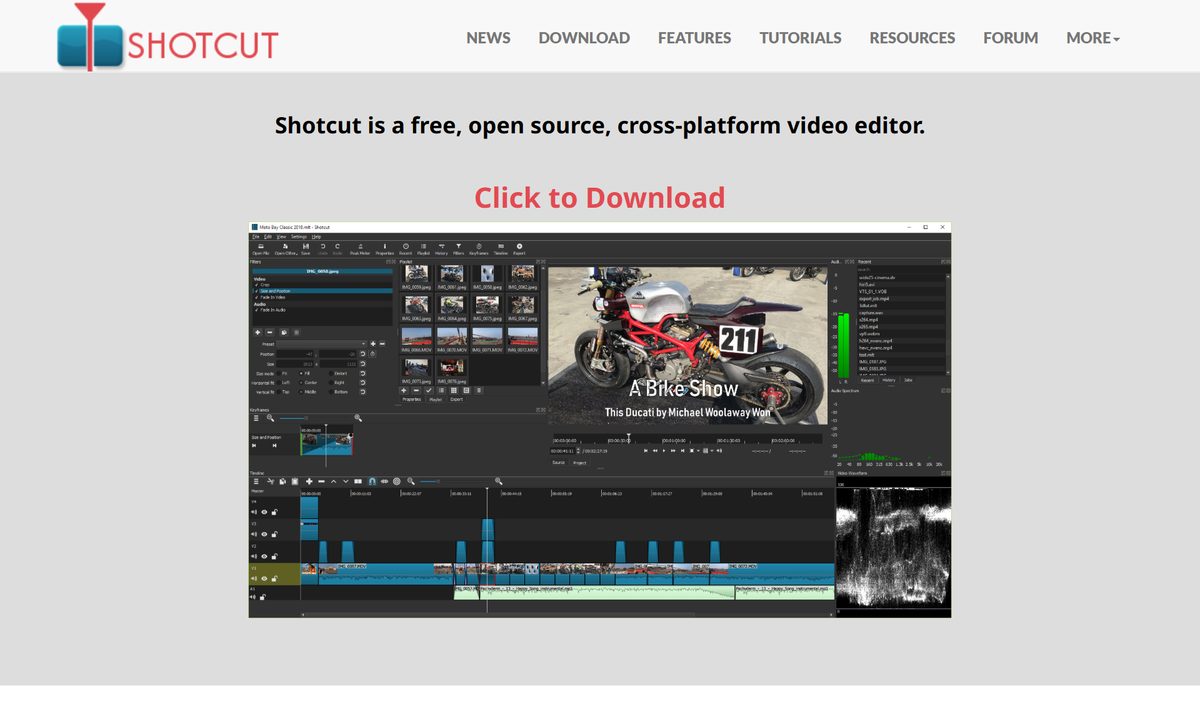This screenshot has height=713, width=1200.
Task: Click the Shotcut logo in header
Action: coord(168,38)
